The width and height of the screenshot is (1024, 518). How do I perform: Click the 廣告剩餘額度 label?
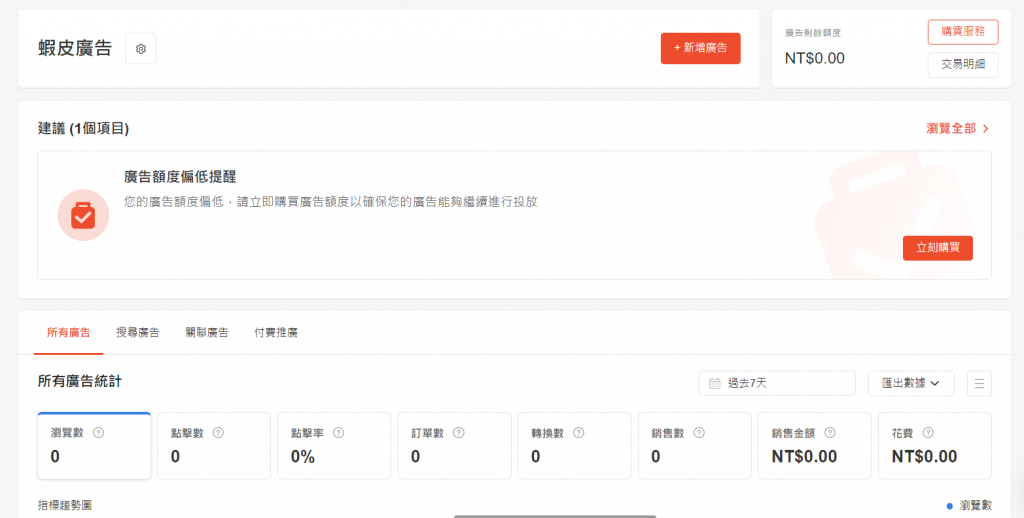pos(813,32)
